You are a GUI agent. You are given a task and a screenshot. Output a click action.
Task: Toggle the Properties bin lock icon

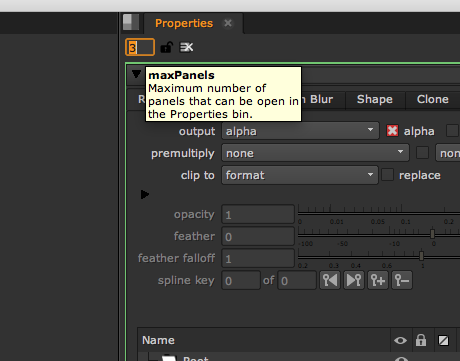point(167,47)
